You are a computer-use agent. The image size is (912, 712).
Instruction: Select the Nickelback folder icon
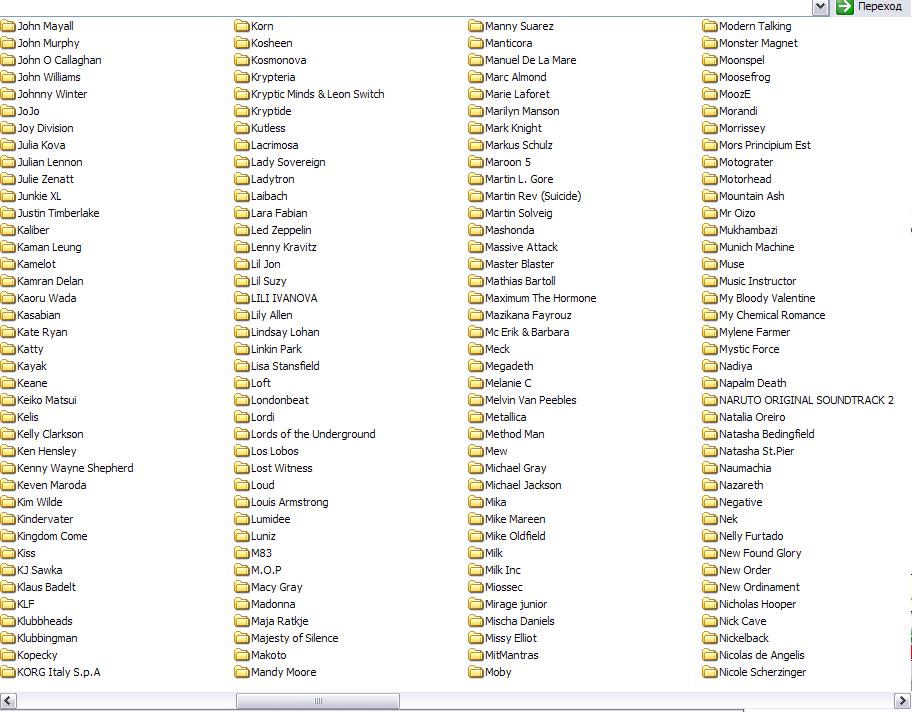point(710,638)
